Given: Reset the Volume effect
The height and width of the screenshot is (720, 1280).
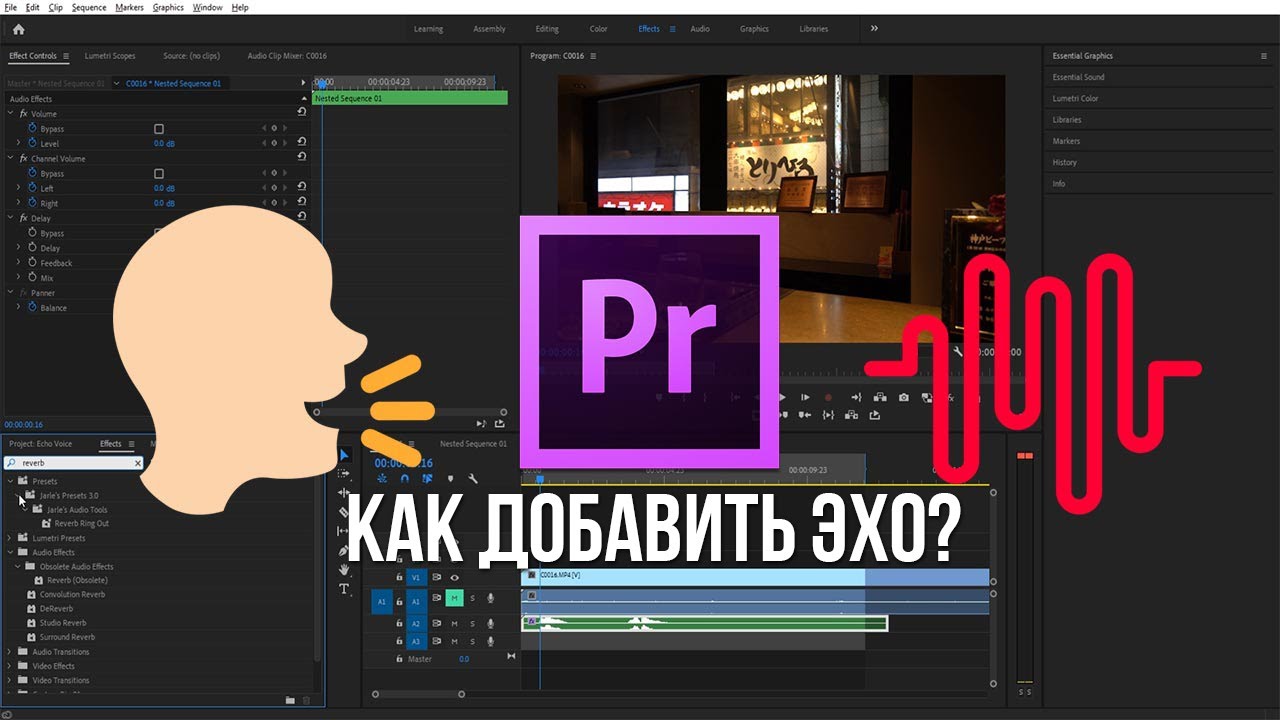Looking at the screenshot, I should pyautogui.click(x=302, y=112).
